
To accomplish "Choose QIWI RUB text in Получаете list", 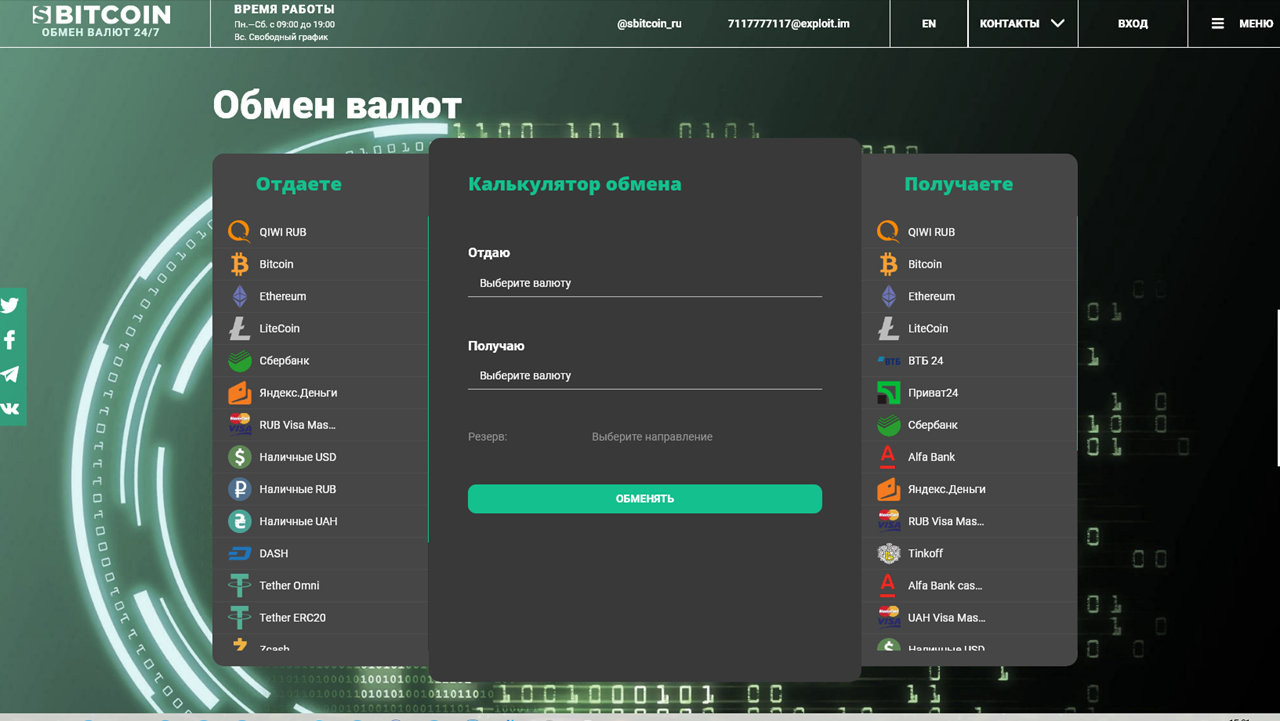I will (931, 232).
